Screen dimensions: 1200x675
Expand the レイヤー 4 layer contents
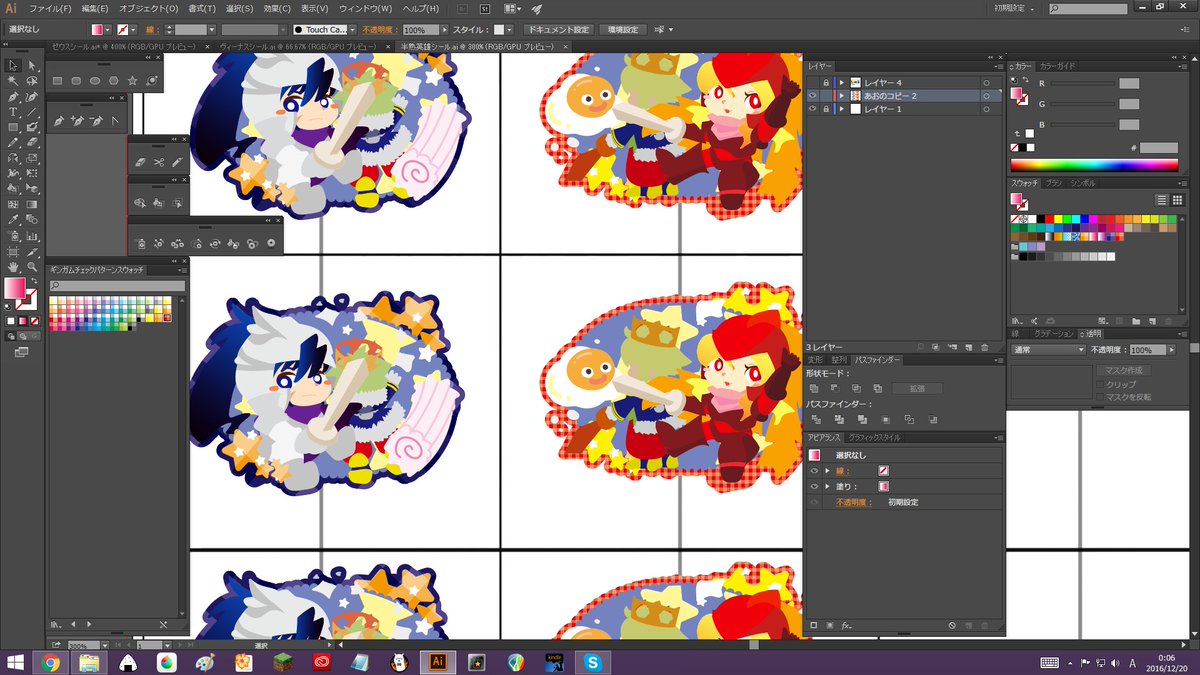(842, 82)
